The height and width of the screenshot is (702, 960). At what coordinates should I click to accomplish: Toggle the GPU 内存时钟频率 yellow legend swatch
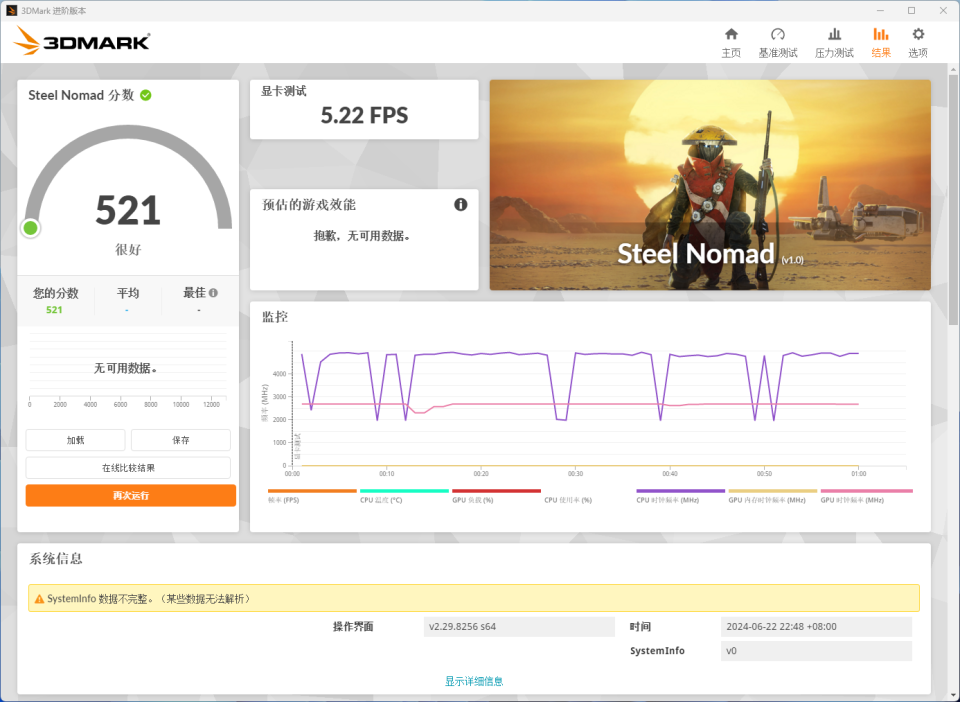pos(773,491)
